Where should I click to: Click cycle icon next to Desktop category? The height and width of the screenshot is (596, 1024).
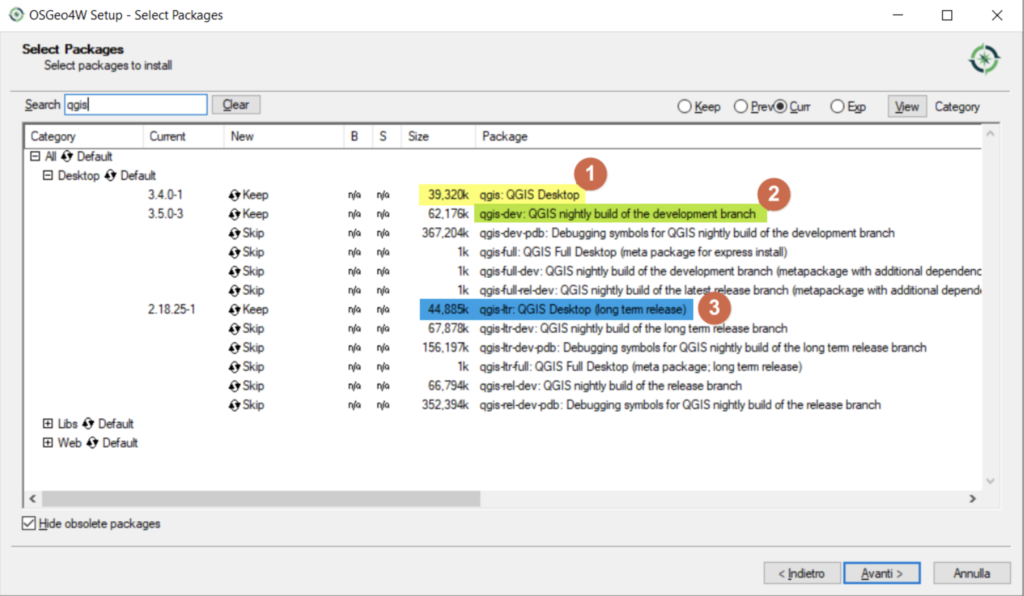coord(110,176)
